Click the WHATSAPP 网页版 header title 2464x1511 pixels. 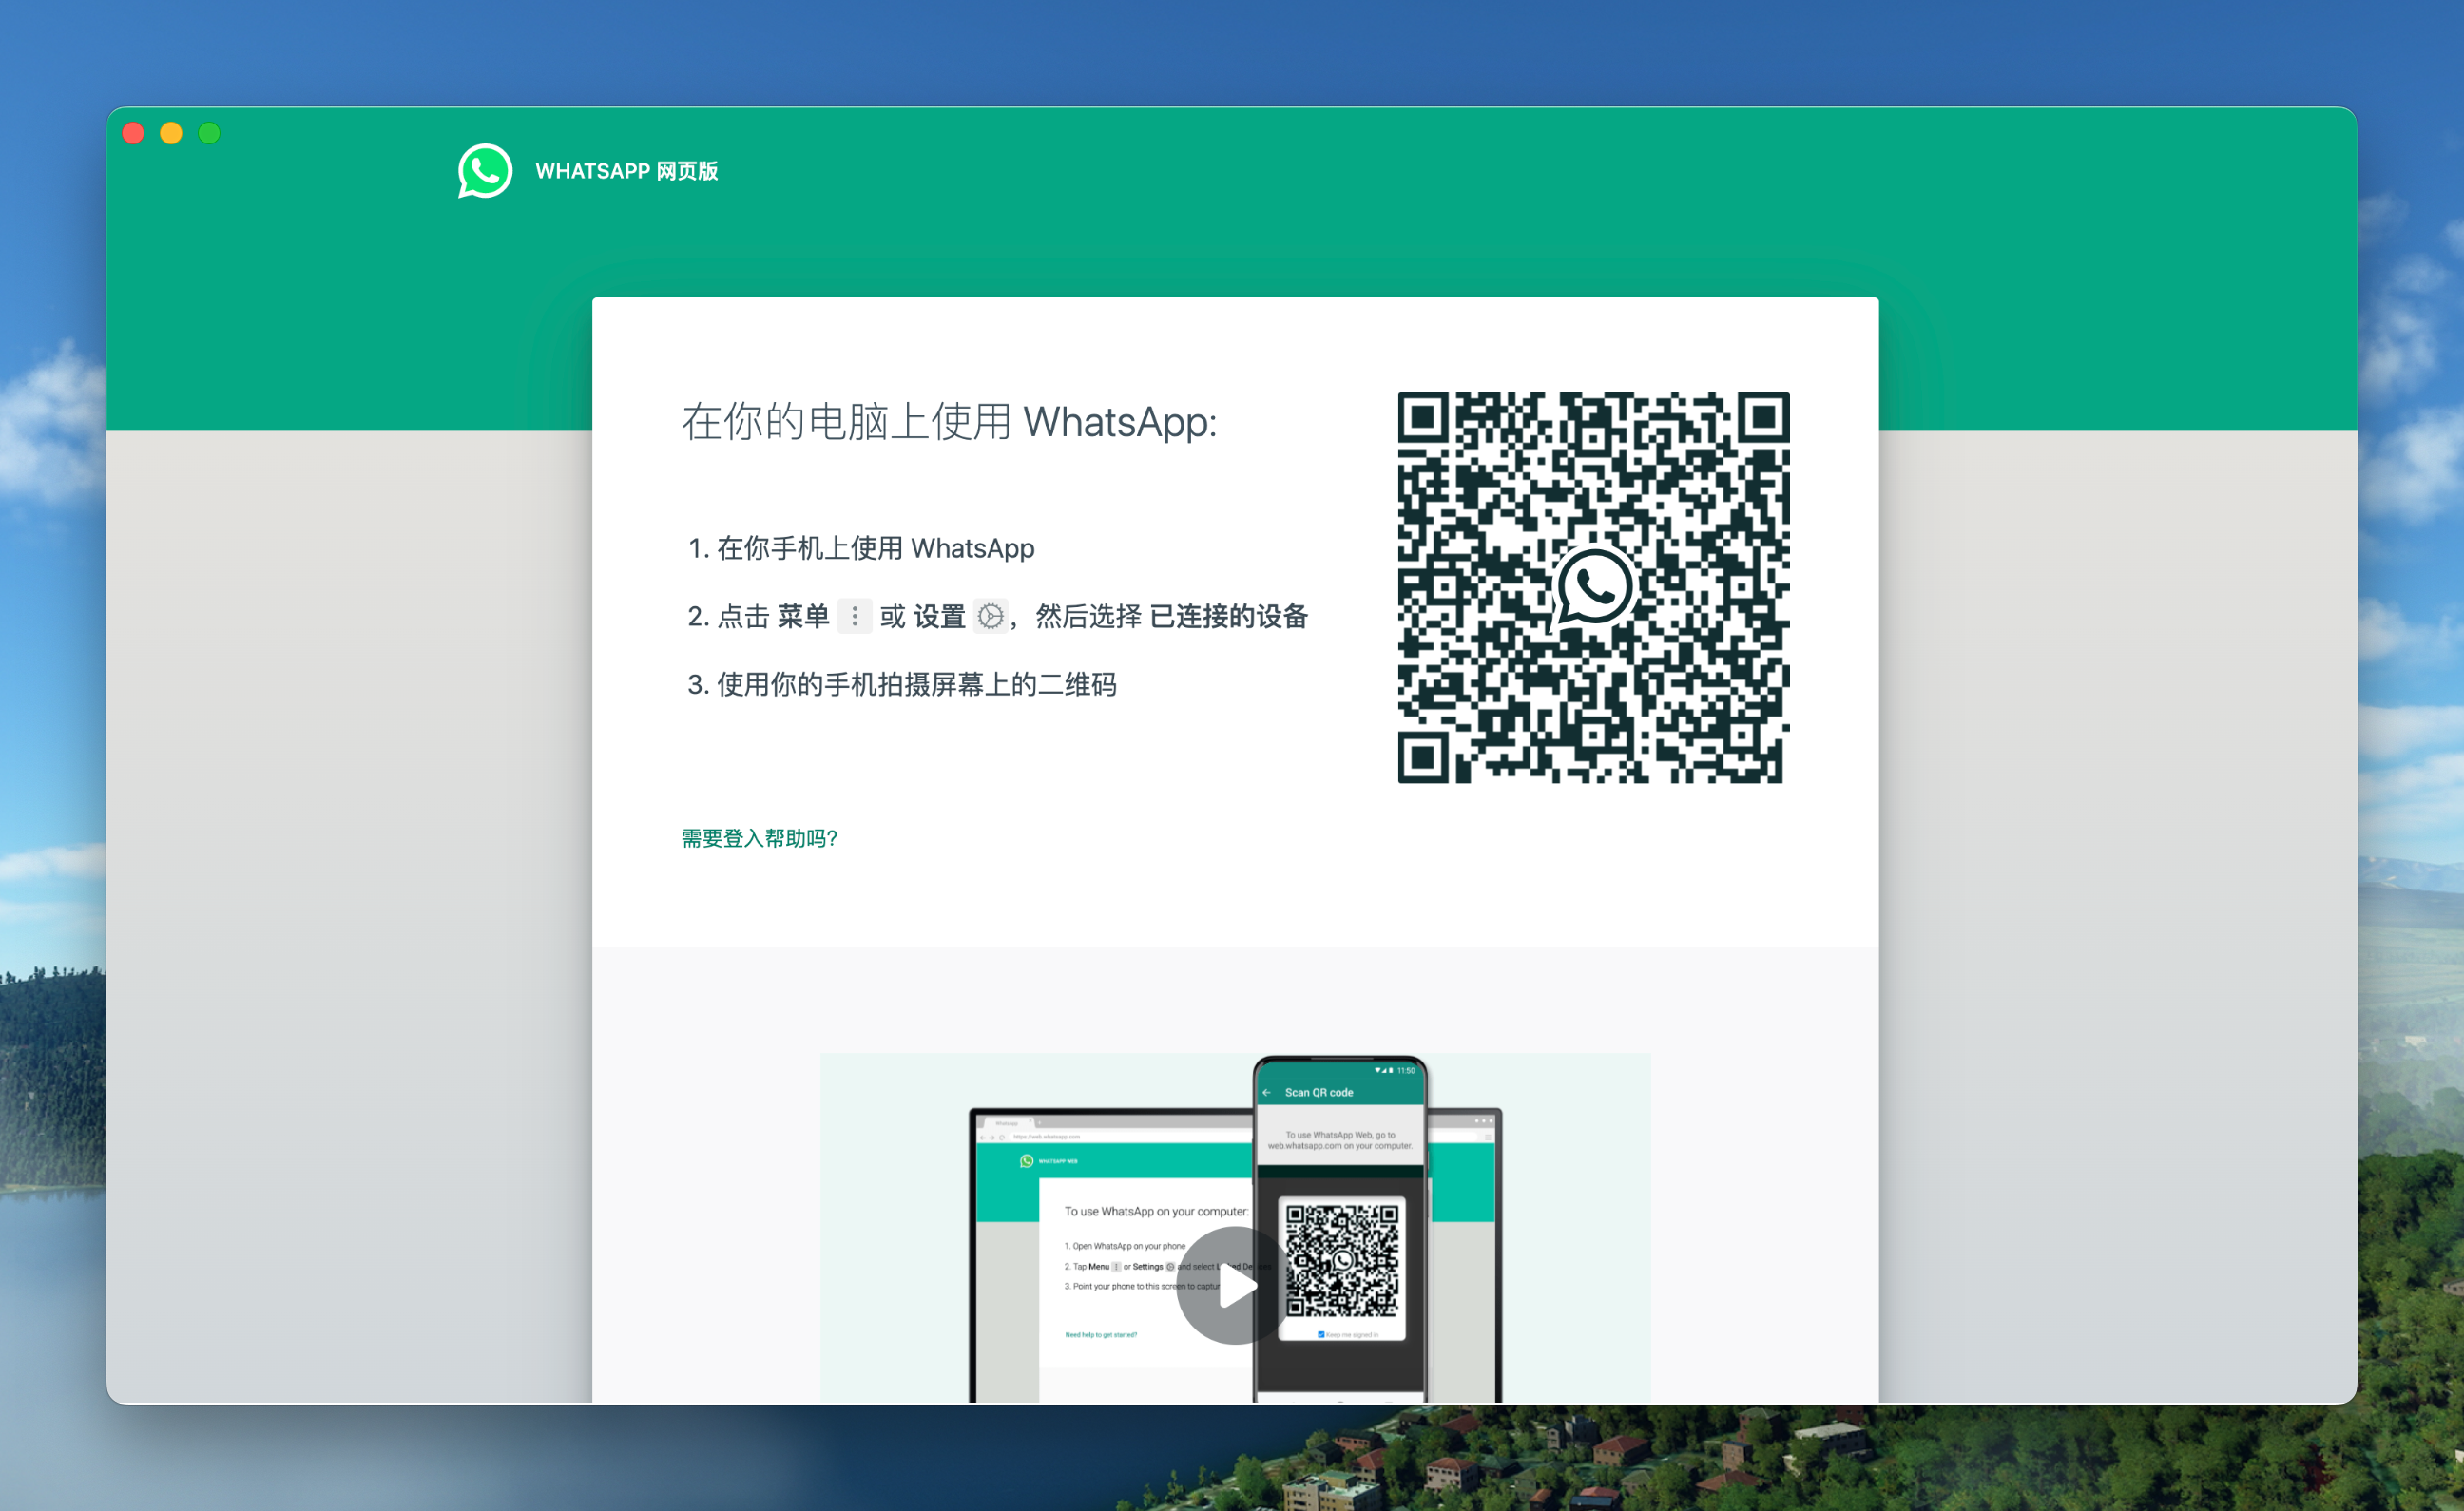pyautogui.click(x=626, y=171)
